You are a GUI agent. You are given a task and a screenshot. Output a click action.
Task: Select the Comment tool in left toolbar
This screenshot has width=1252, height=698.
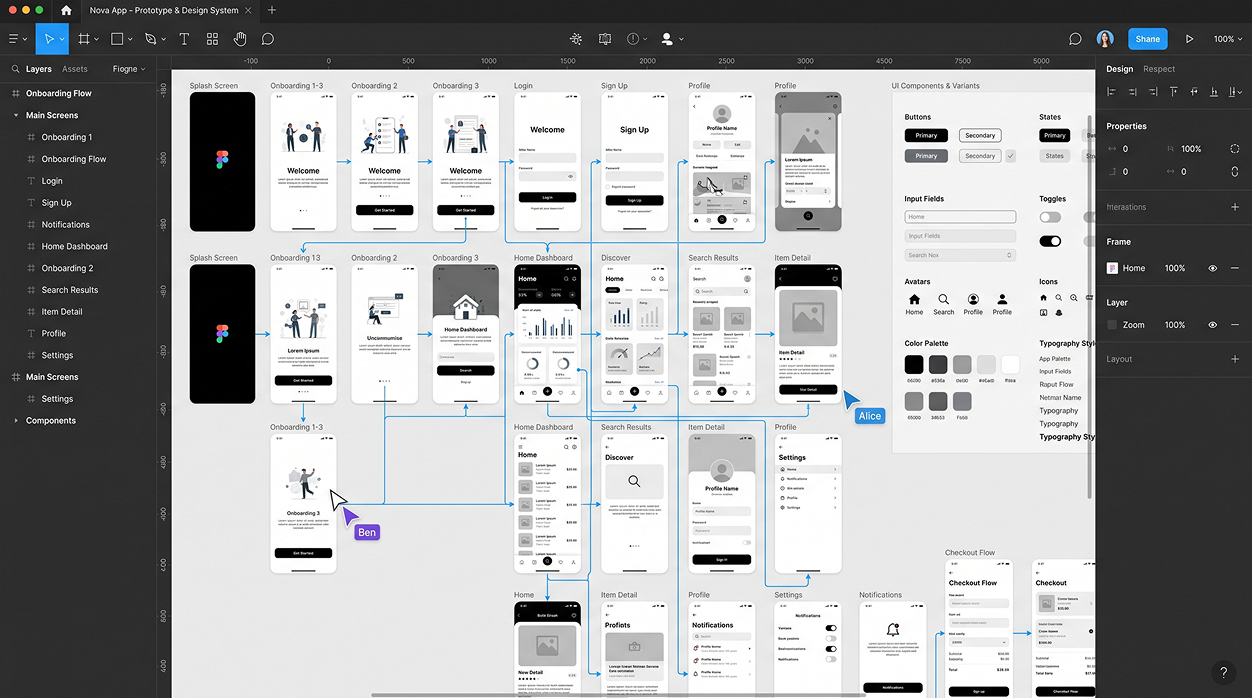coord(268,39)
